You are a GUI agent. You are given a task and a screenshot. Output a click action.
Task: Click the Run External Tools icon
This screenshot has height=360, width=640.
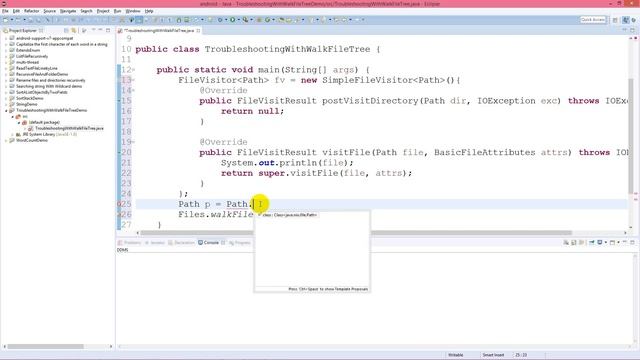click(245, 20)
